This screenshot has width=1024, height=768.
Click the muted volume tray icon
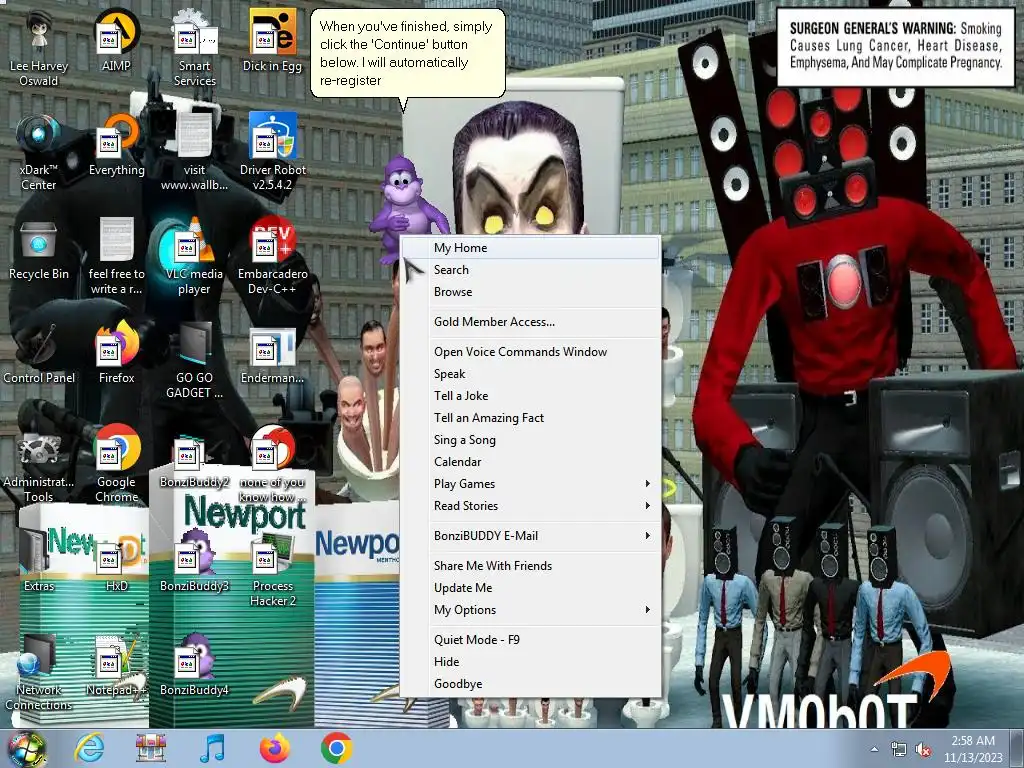coord(923,750)
